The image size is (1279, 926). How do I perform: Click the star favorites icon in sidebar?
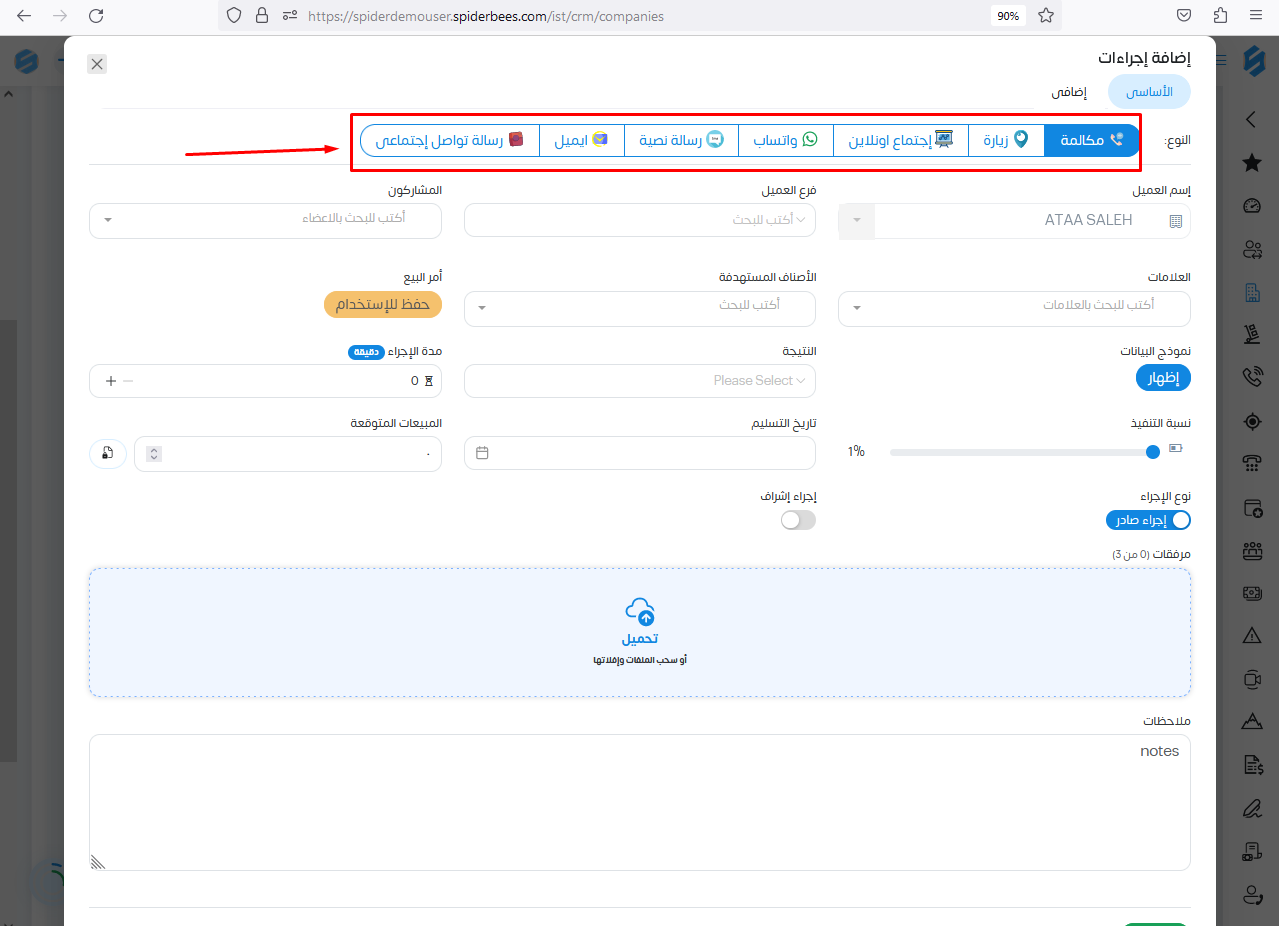tap(1252, 162)
